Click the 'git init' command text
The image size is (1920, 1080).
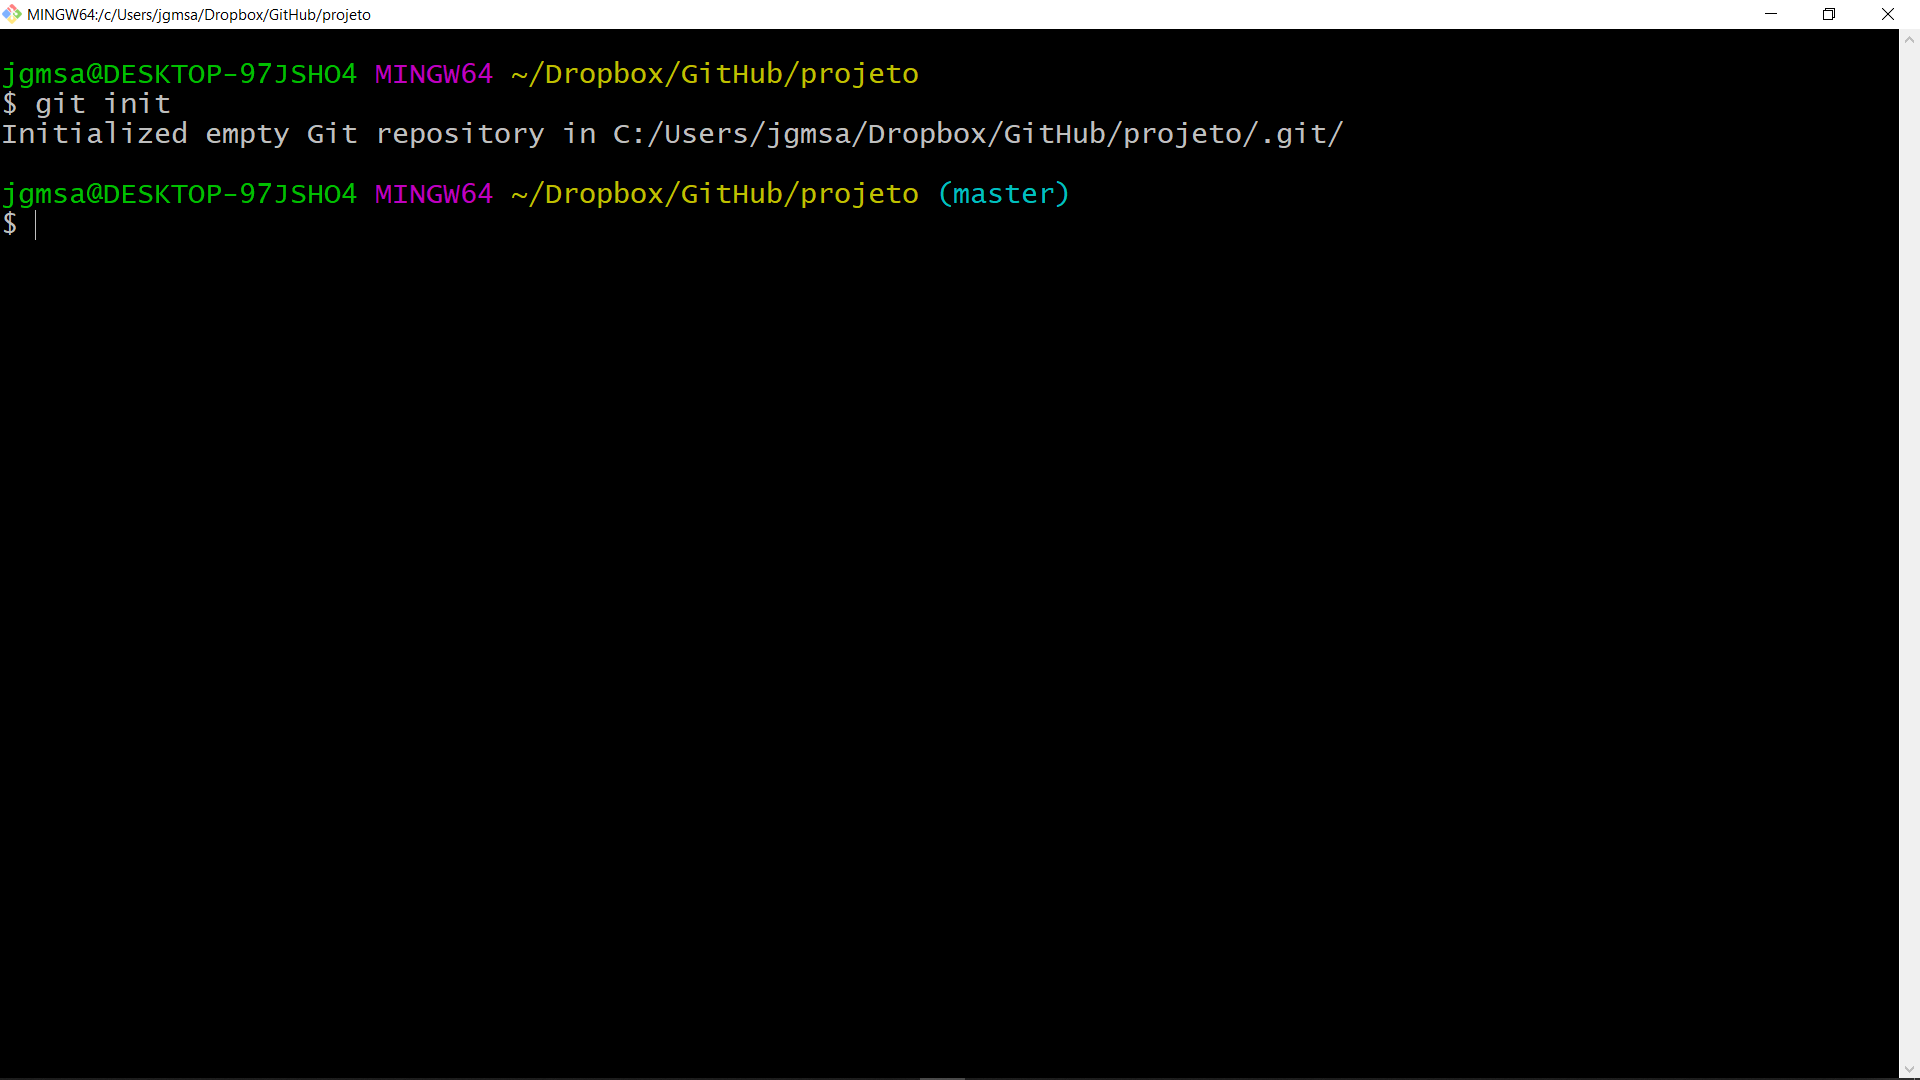point(103,104)
